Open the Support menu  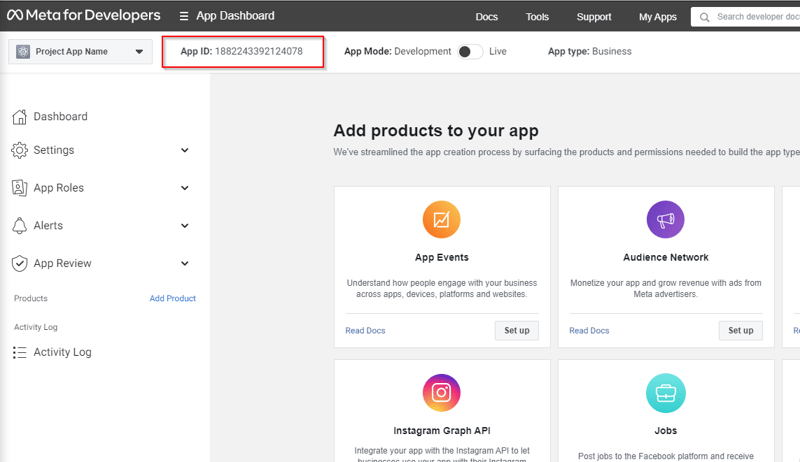pyautogui.click(x=594, y=17)
